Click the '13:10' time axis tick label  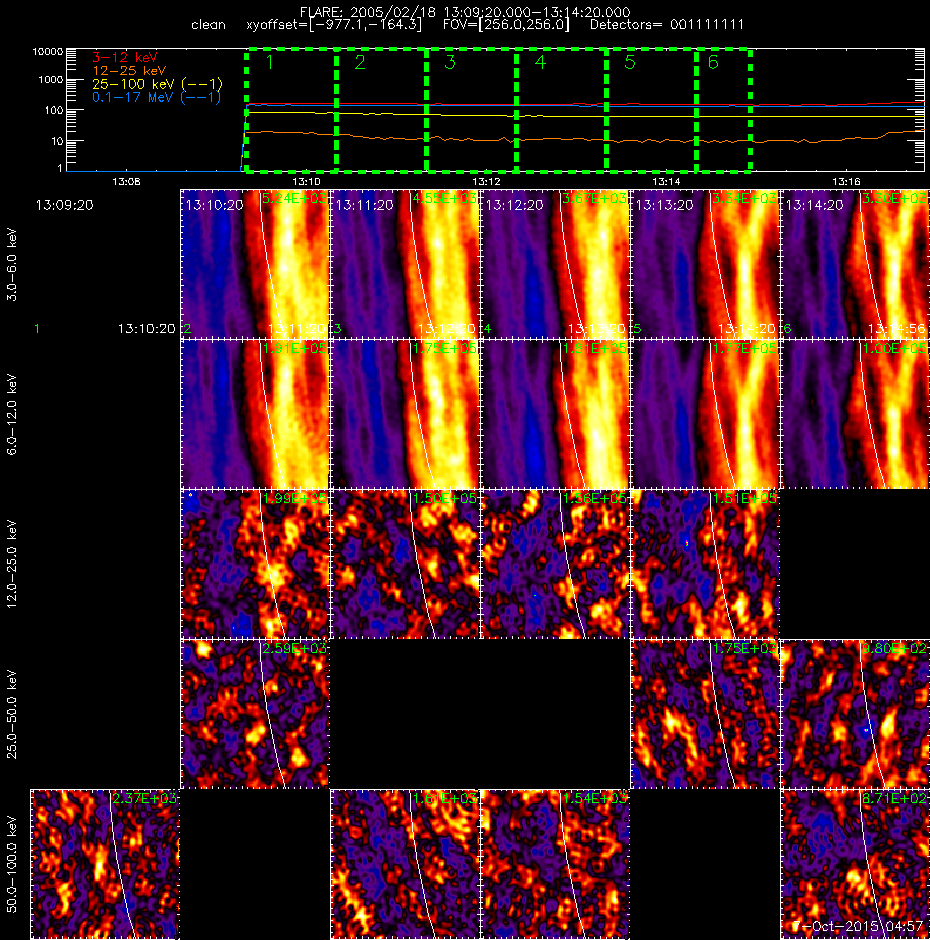[x=306, y=181]
